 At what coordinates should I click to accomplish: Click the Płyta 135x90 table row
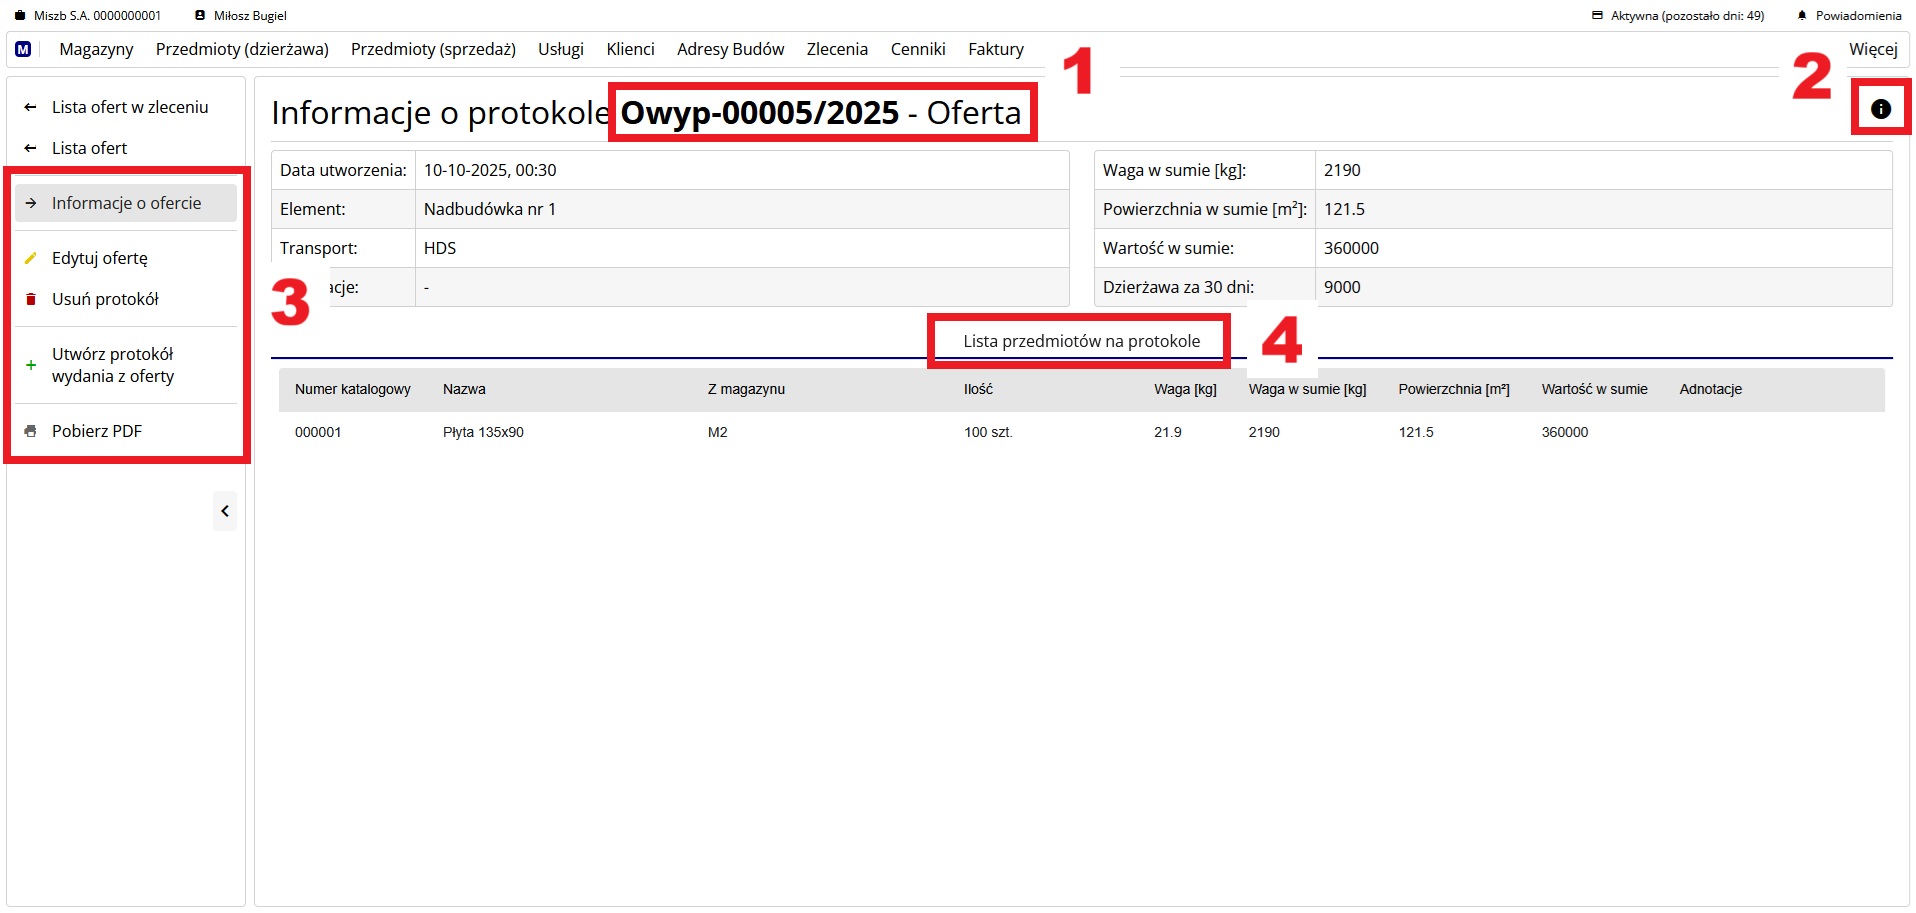pos(483,432)
